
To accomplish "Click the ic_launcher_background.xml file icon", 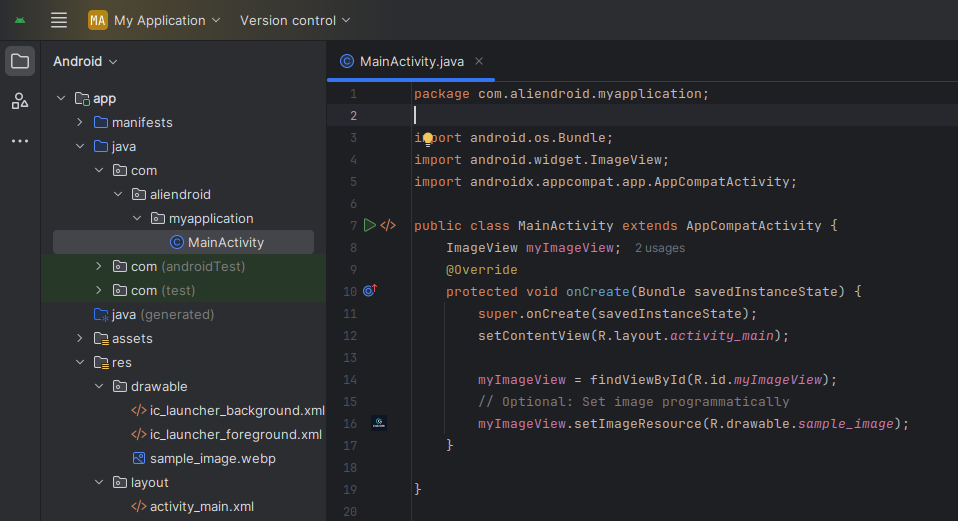I will (x=139, y=410).
